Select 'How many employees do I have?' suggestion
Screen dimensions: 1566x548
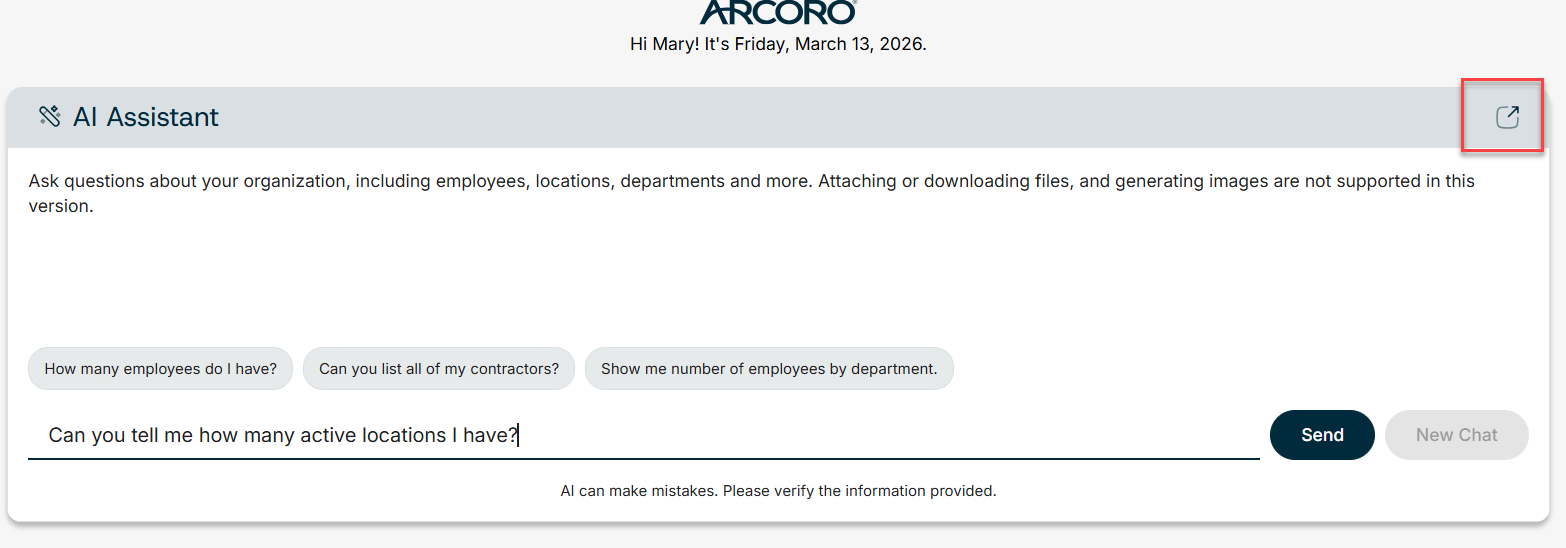[161, 369]
